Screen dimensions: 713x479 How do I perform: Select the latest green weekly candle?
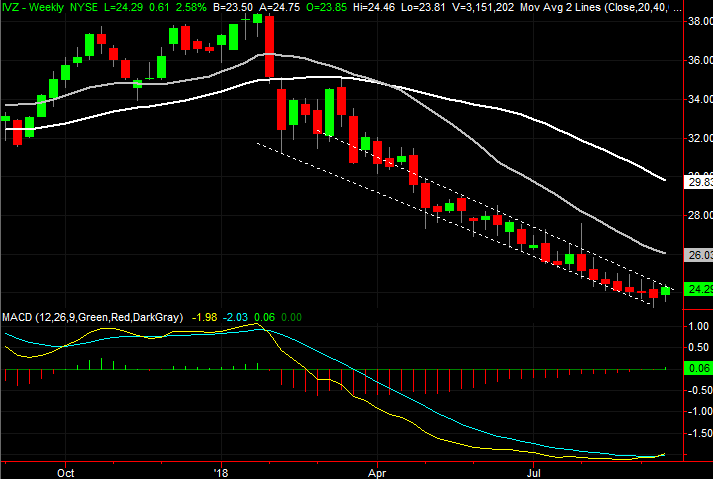[x=667, y=291]
